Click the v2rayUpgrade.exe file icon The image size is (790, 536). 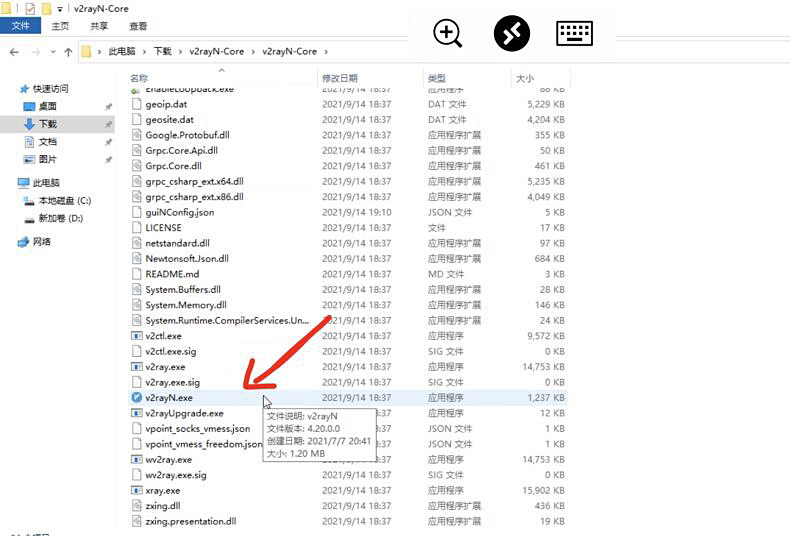pyautogui.click(x=136, y=413)
